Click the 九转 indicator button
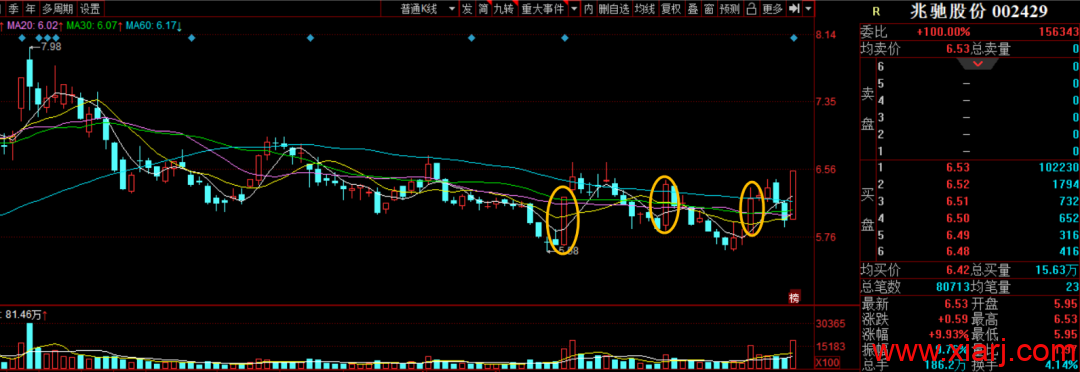This screenshot has height=372, width=1080. (503, 9)
